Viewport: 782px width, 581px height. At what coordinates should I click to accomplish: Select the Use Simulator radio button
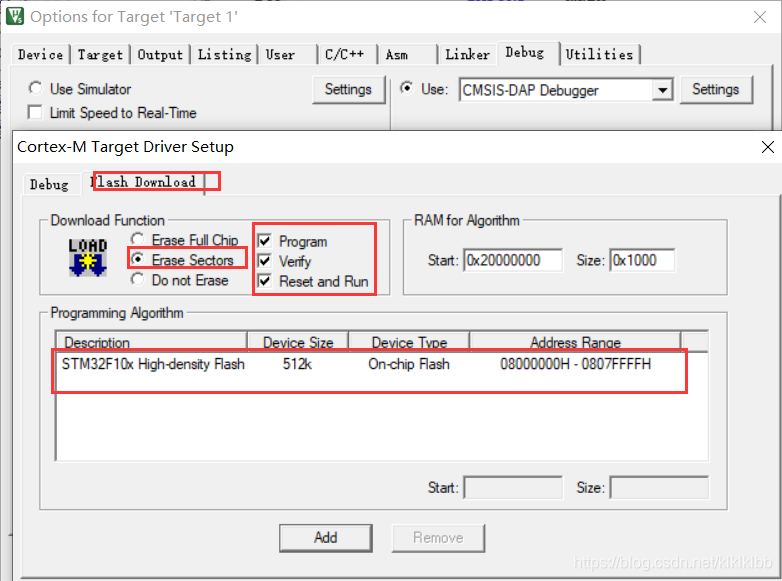(x=35, y=88)
